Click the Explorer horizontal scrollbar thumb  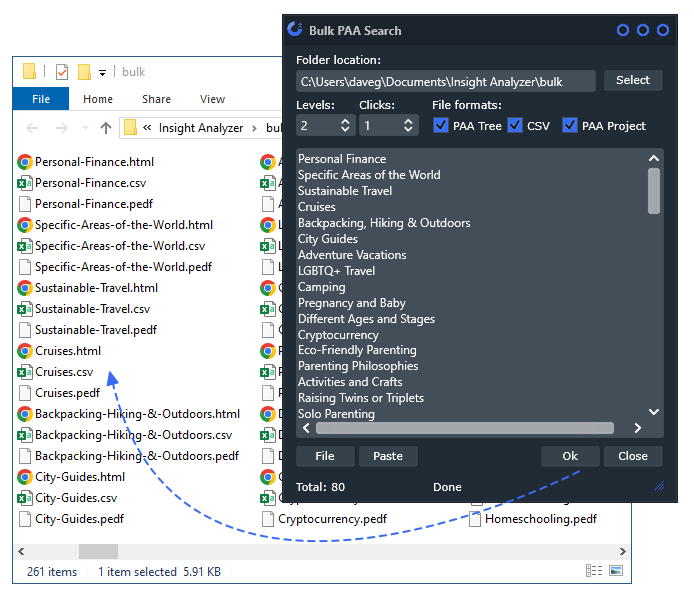(x=98, y=551)
